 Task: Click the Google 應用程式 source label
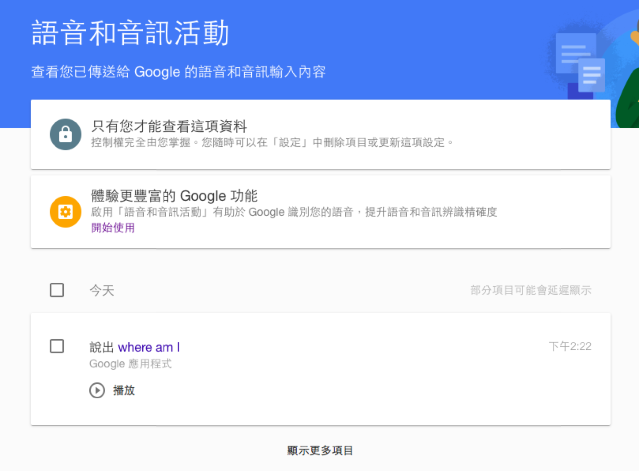pos(130,364)
